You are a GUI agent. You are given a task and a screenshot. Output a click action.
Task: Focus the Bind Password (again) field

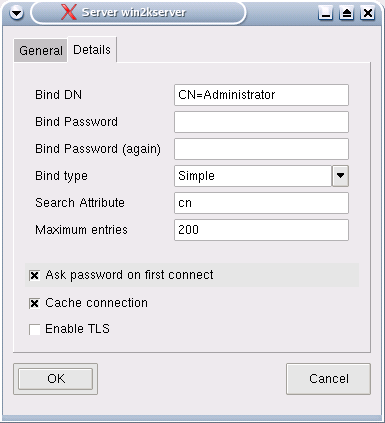[x=261, y=149]
